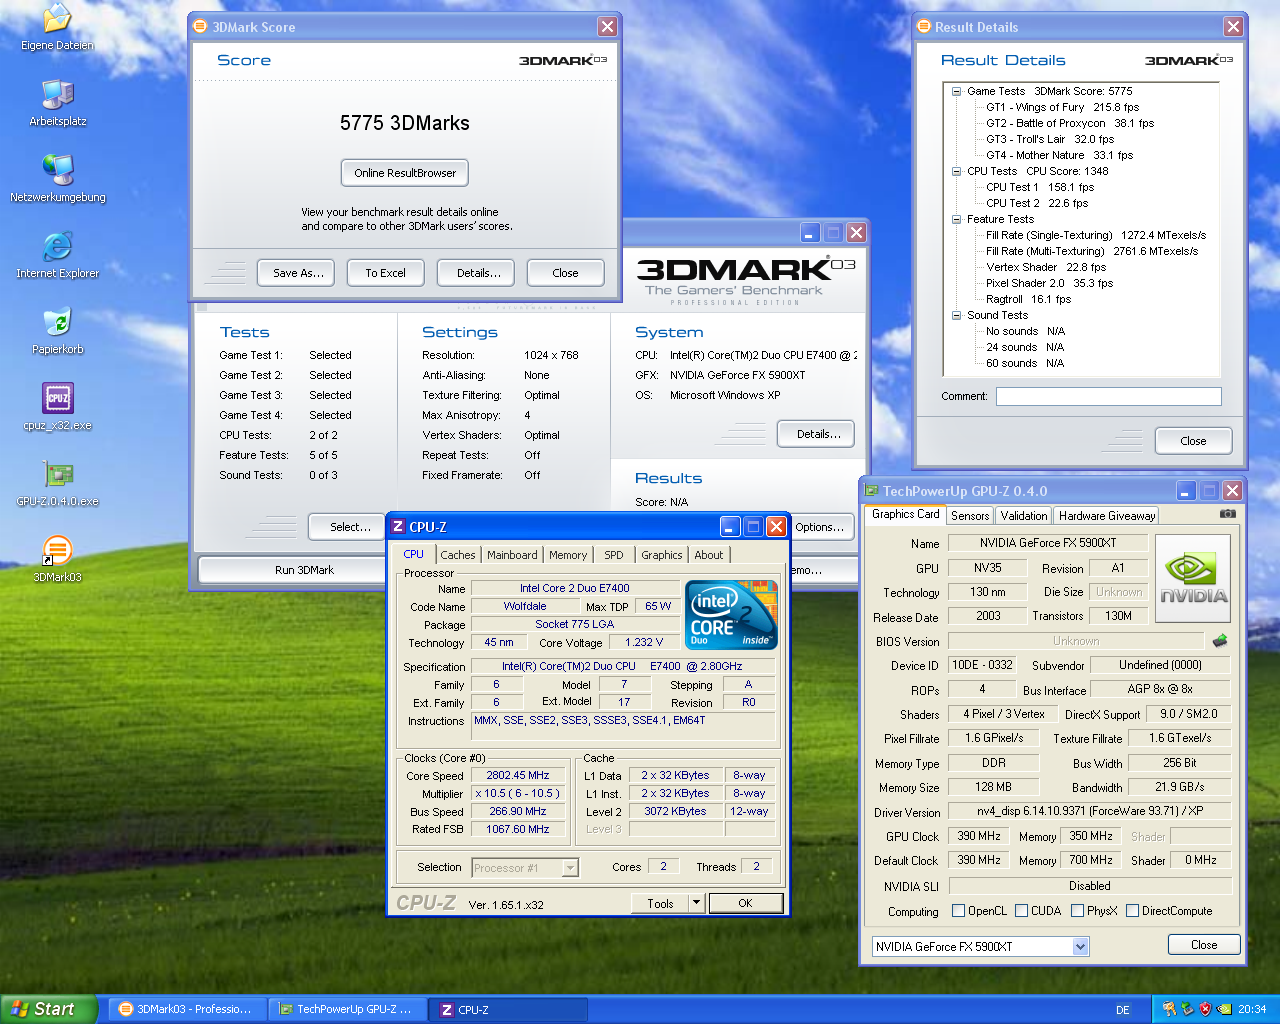Click Intel Core 2 Duo logo in CPU-Z
1280x1024 pixels.
[x=732, y=615]
